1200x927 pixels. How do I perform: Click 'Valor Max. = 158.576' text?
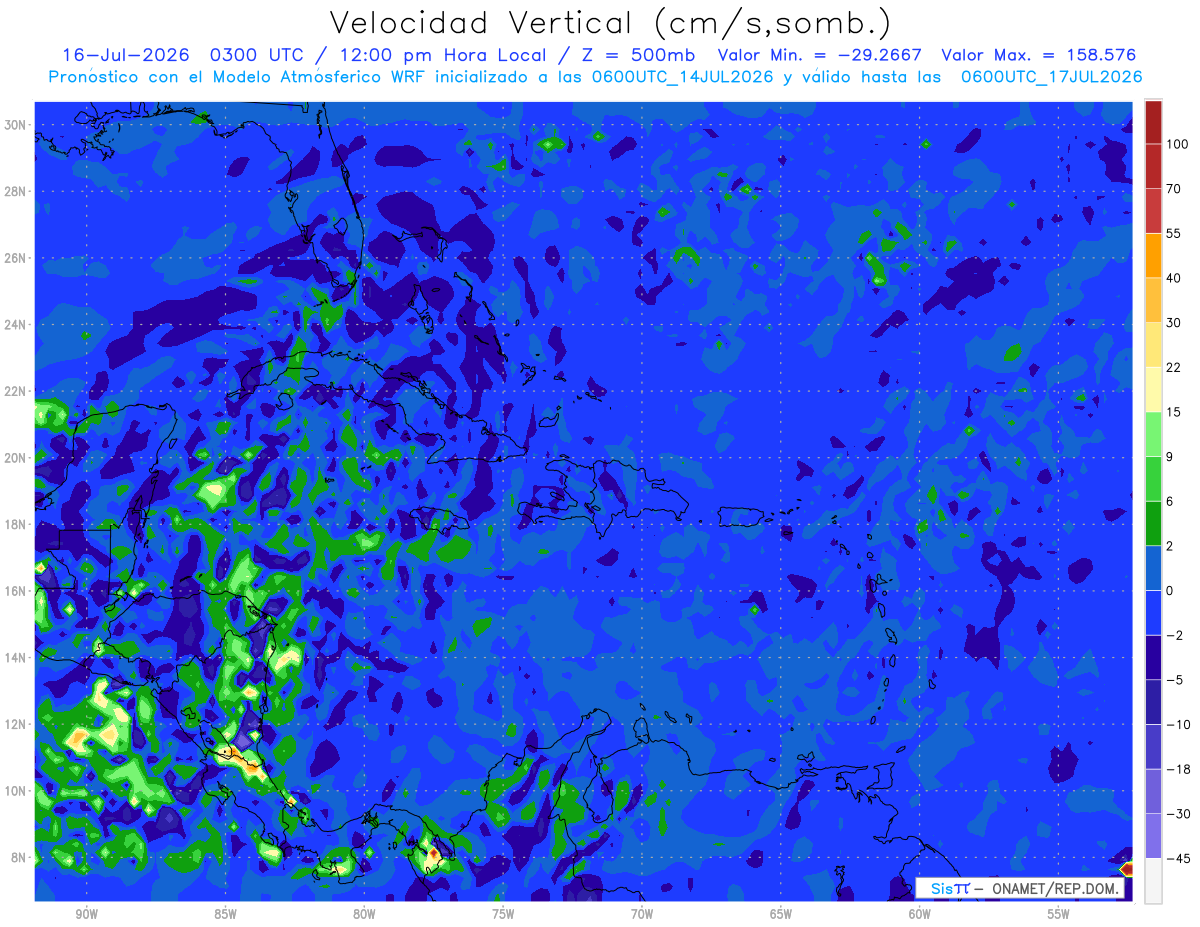[1038, 55]
